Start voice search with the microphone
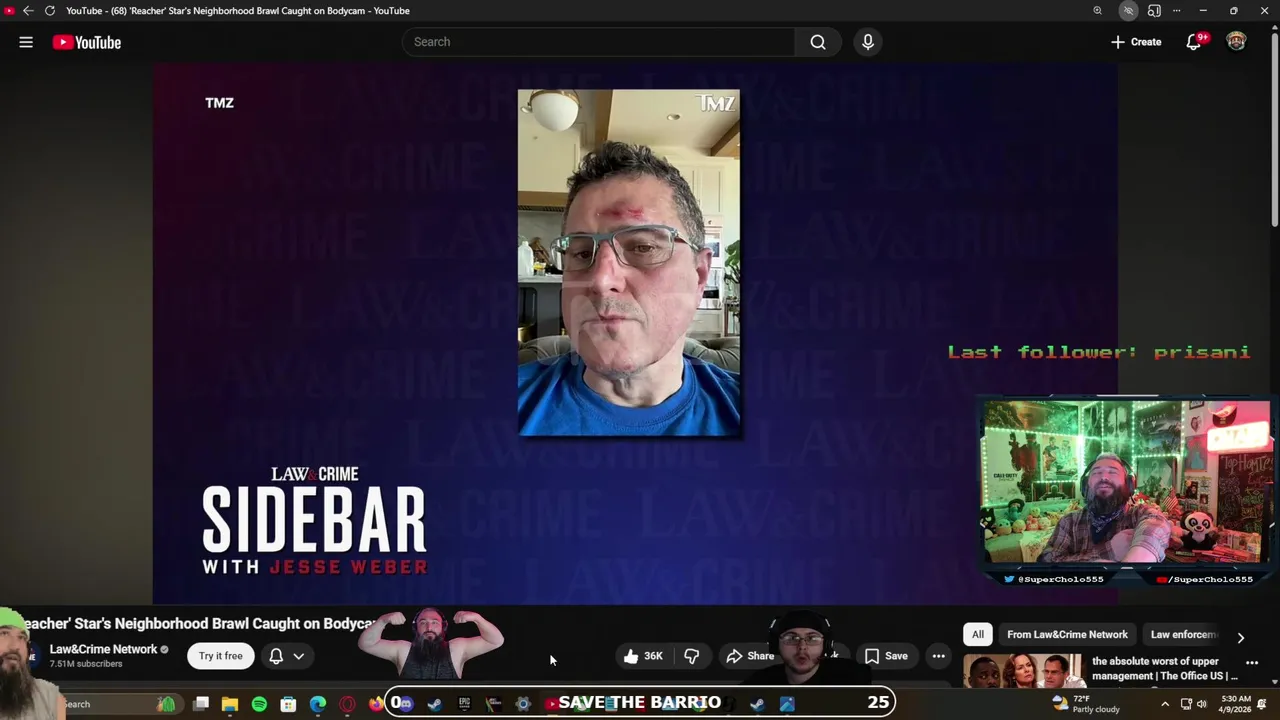The image size is (1280, 720). (868, 42)
